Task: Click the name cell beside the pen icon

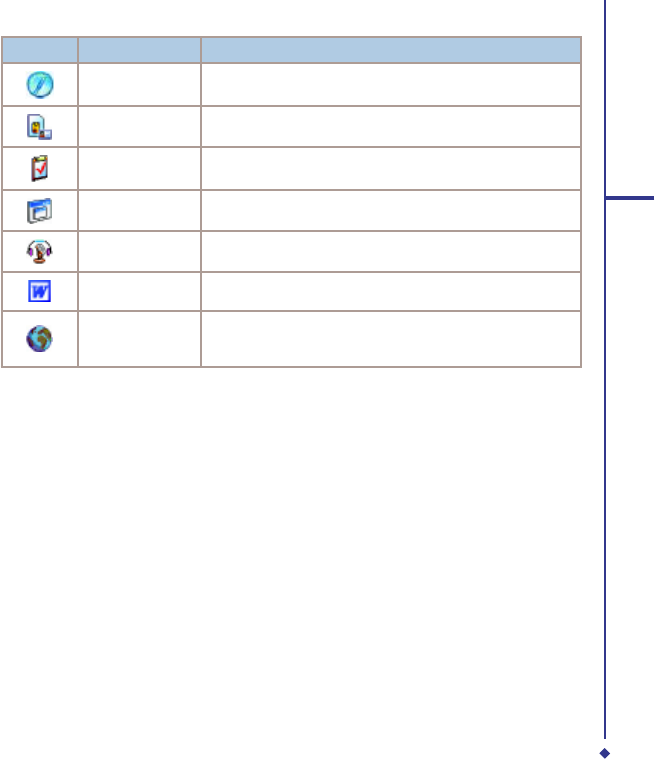Action: 139,85
